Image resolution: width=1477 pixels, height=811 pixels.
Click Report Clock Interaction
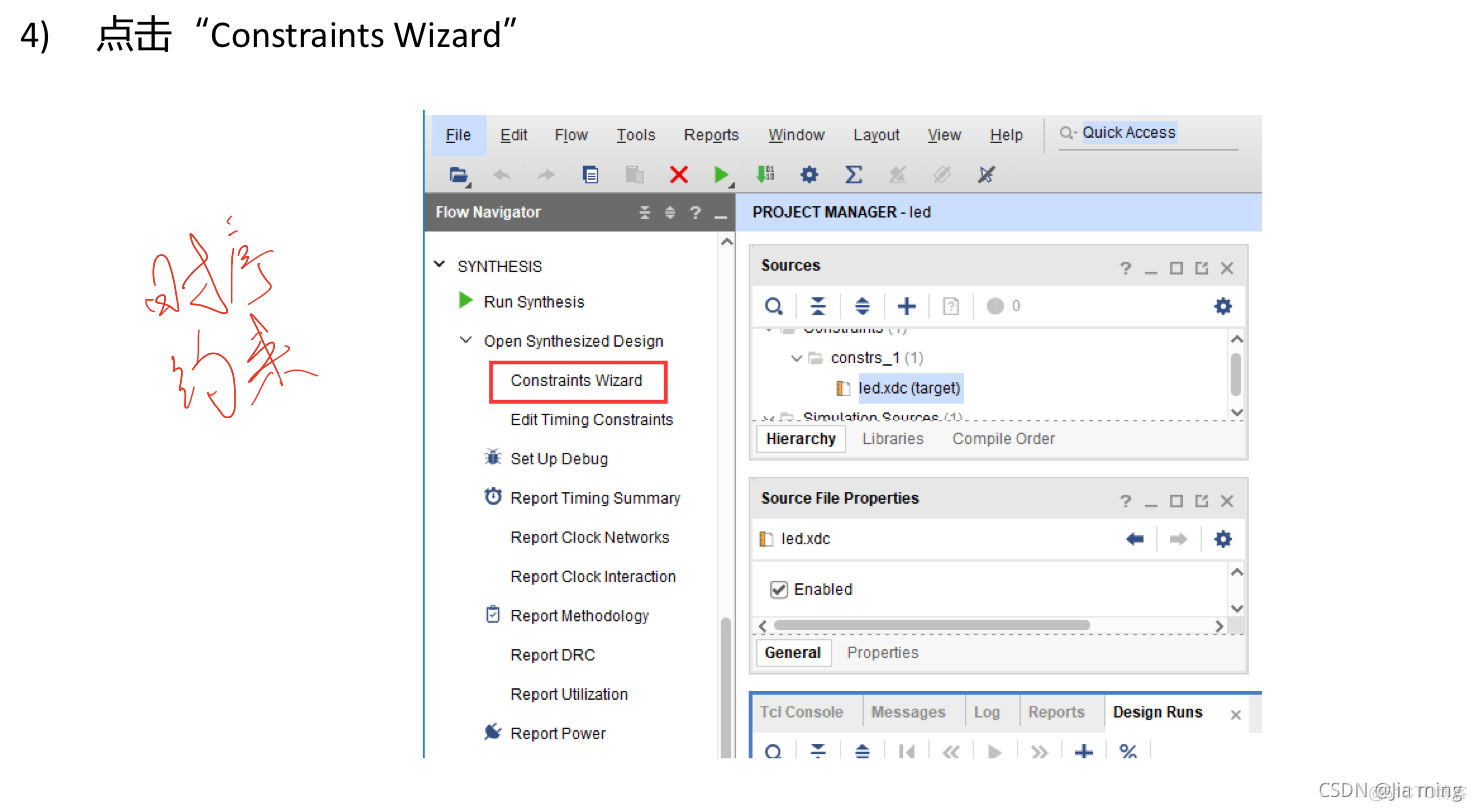click(x=593, y=577)
